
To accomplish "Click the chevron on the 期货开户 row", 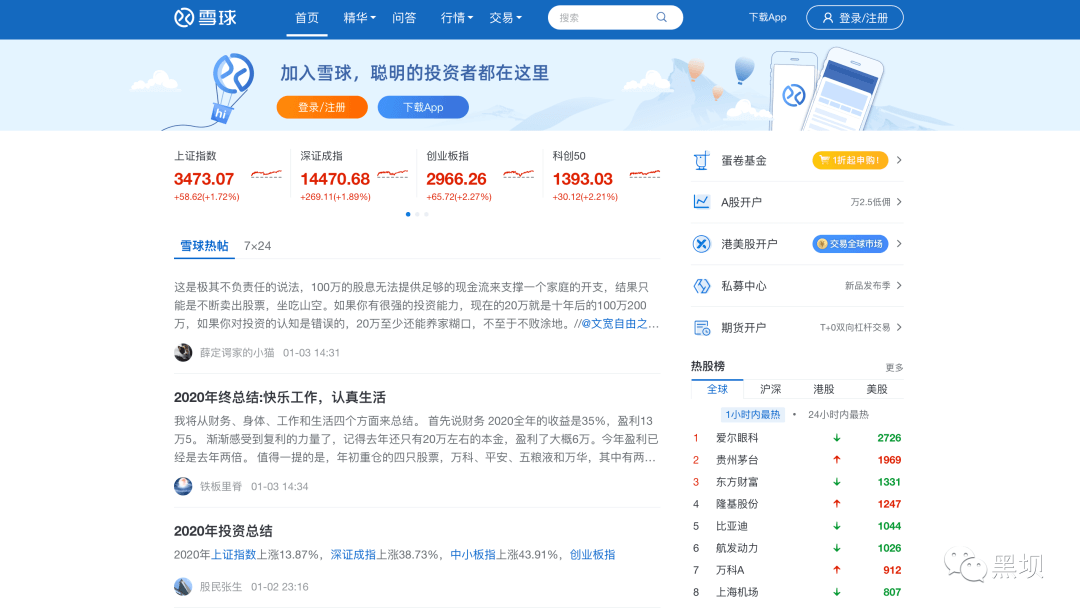I will coord(899,327).
